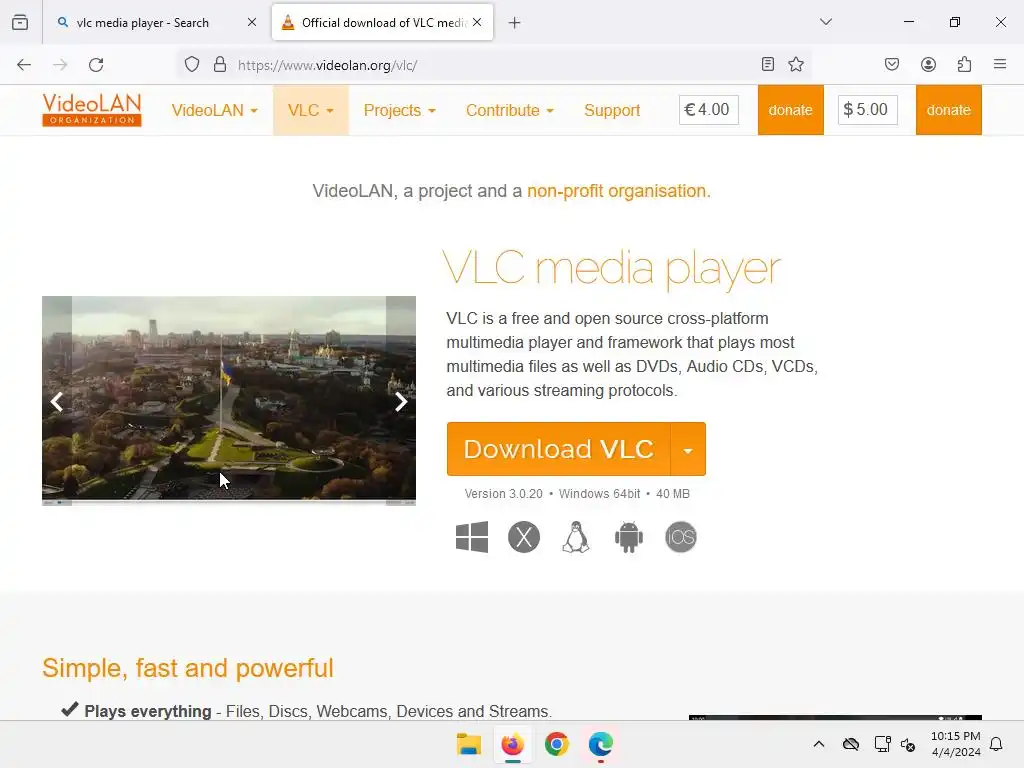The width and height of the screenshot is (1024, 768).
Task: Open the Save to Pocket icon
Action: click(891, 64)
